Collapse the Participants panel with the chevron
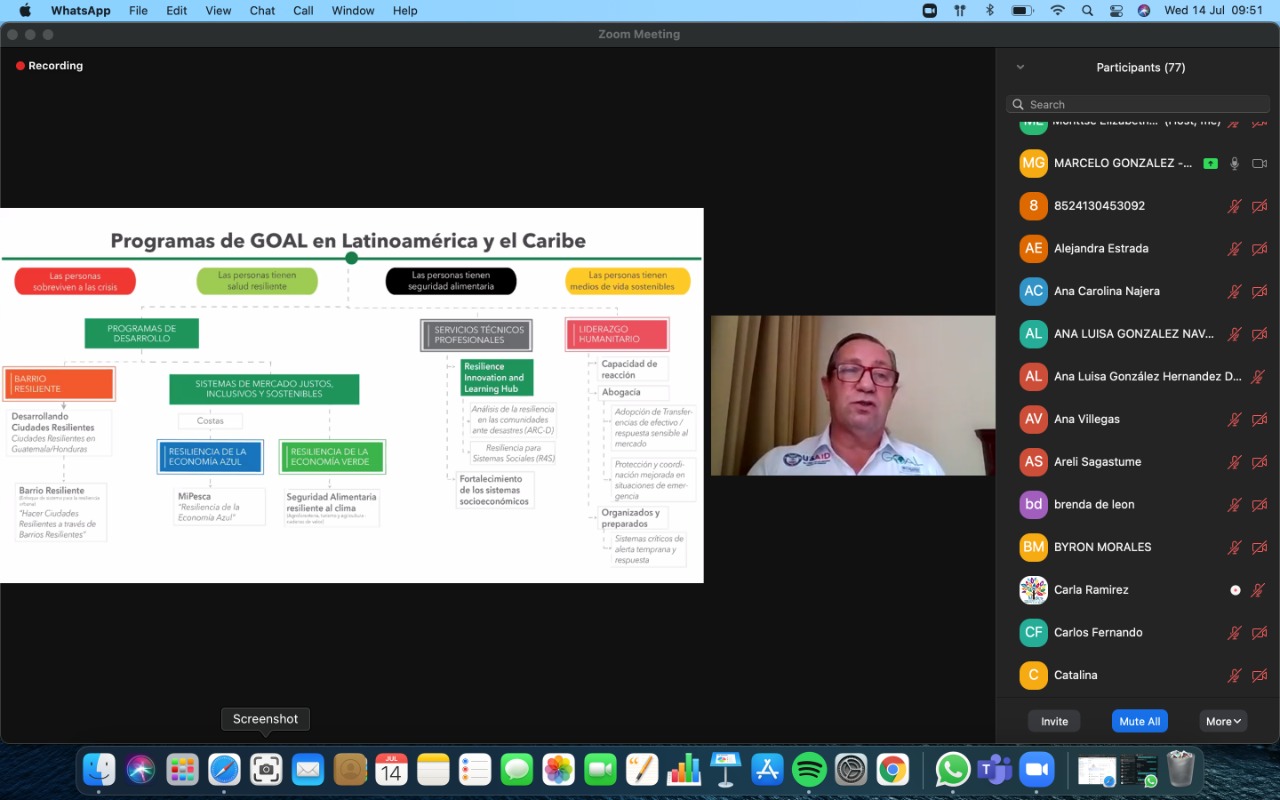 (x=1020, y=67)
